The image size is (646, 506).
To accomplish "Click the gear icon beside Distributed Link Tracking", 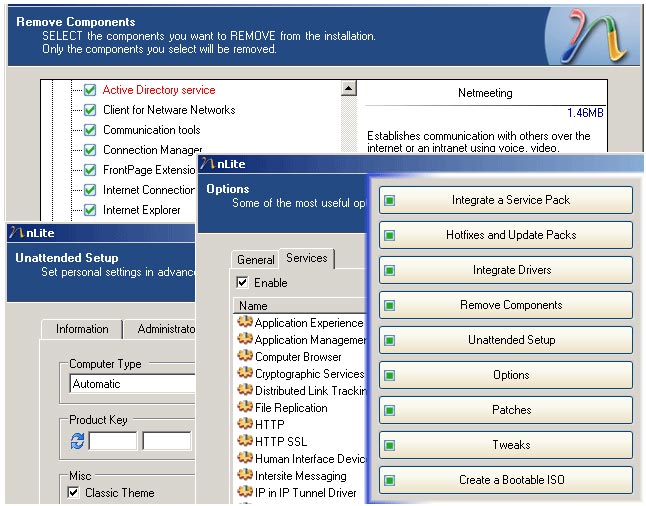I will 245,389.
